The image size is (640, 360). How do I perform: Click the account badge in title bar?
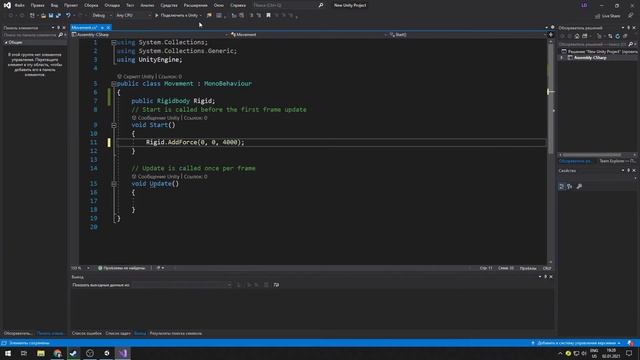584,5
